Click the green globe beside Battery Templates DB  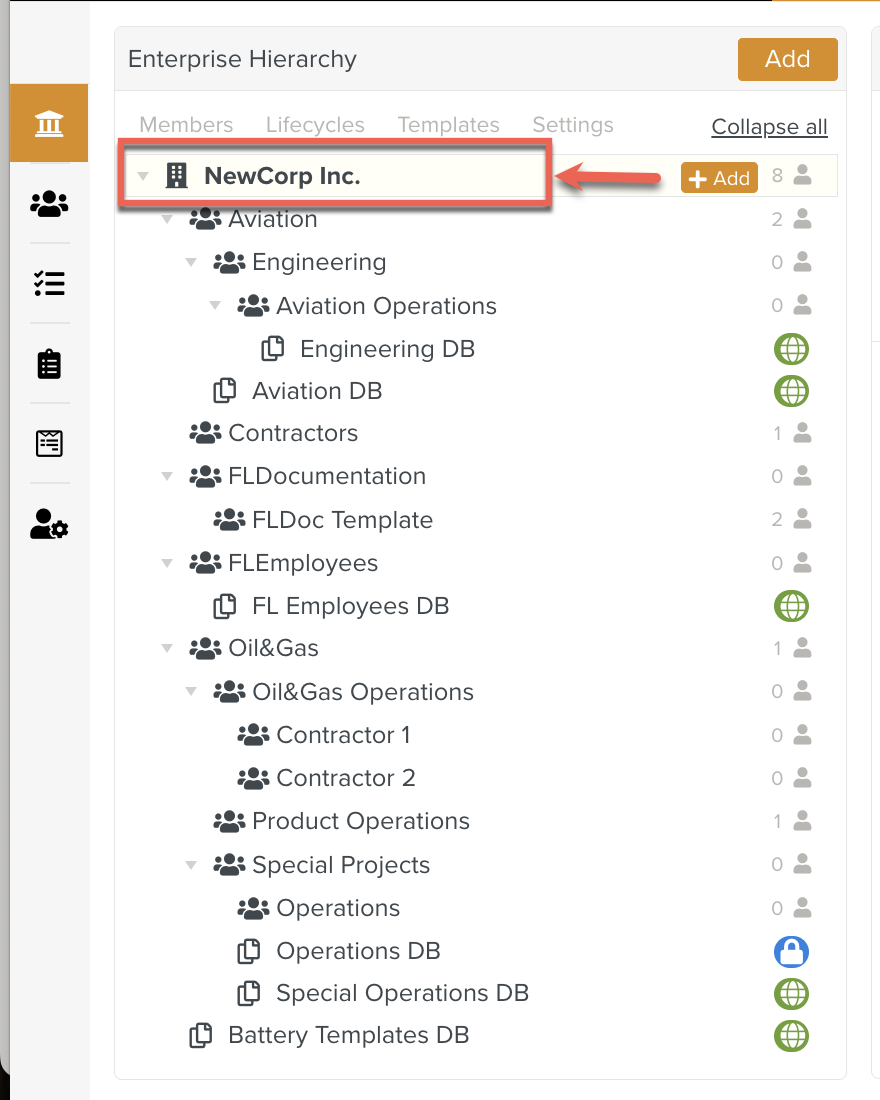(x=791, y=1035)
